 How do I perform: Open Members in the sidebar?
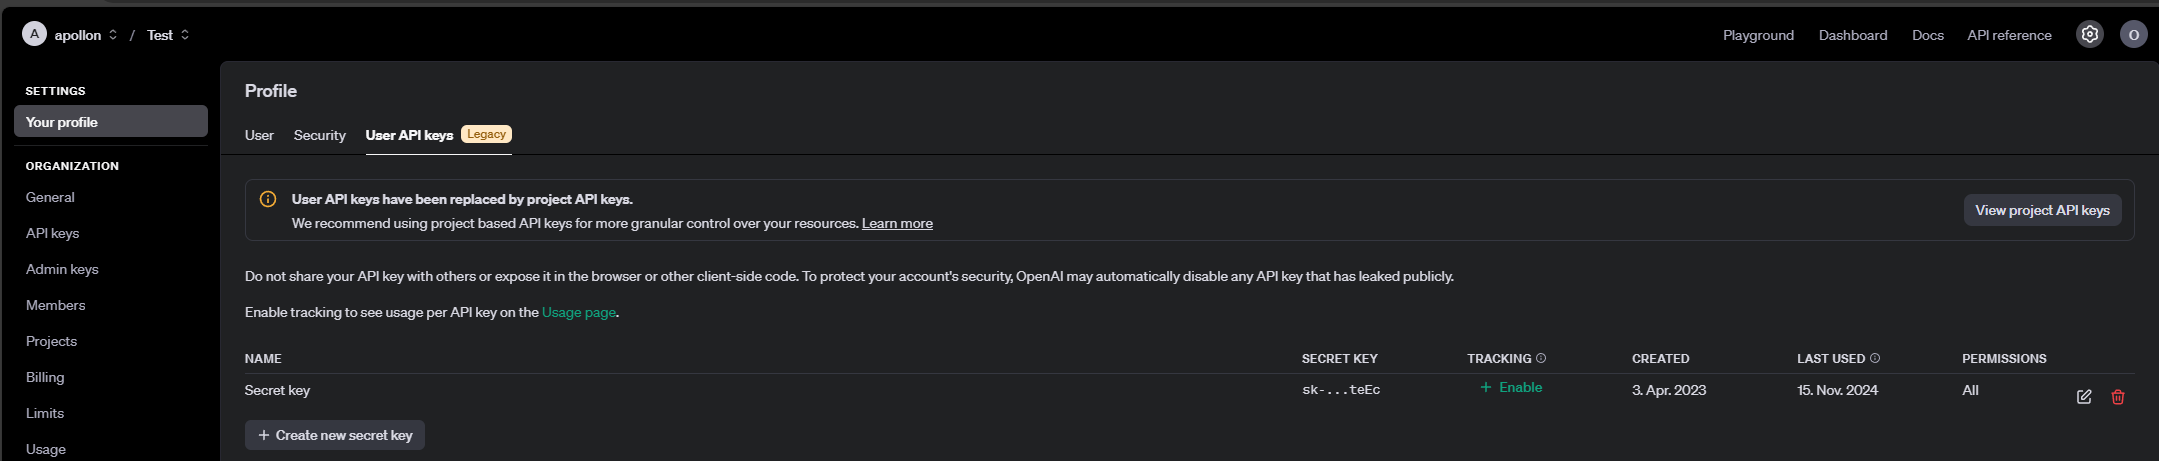pyautogui.click(x=55, y=305)
